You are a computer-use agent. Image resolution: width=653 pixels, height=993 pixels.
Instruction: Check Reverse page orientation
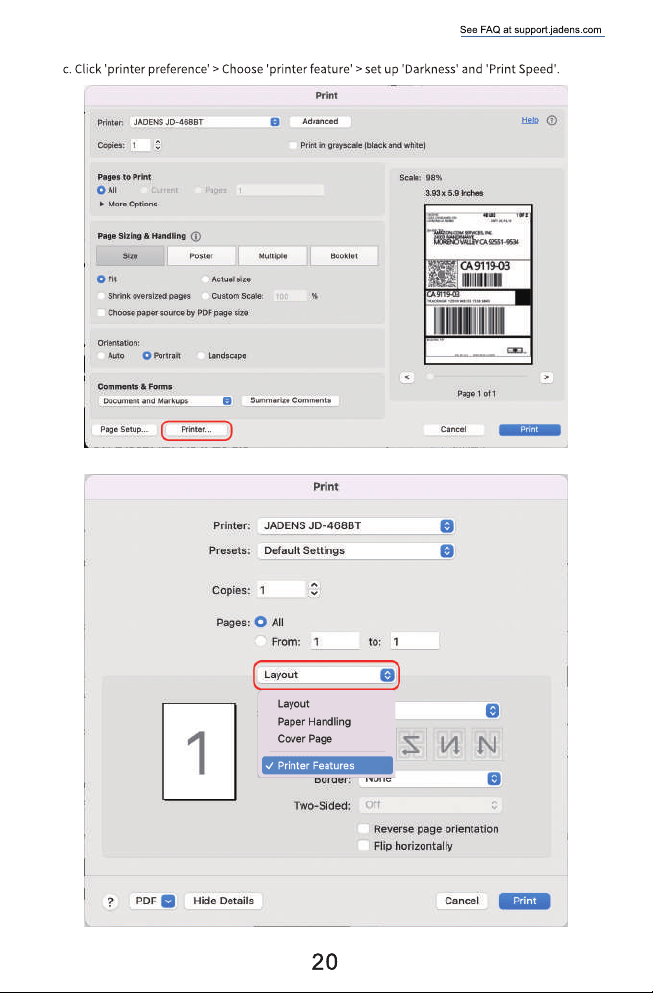pos(364,828)
